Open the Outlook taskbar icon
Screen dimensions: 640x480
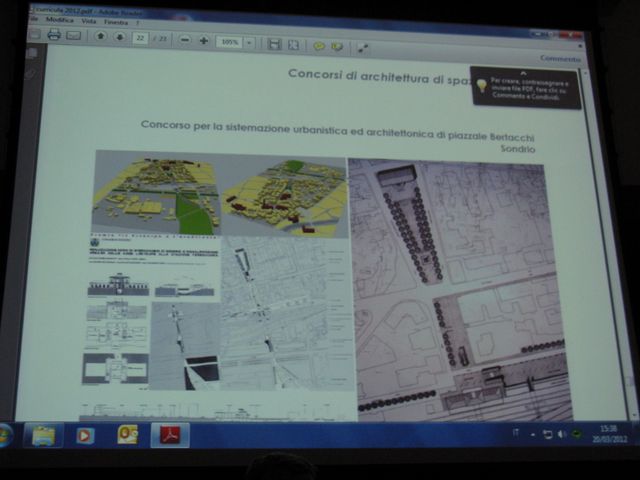127,435
